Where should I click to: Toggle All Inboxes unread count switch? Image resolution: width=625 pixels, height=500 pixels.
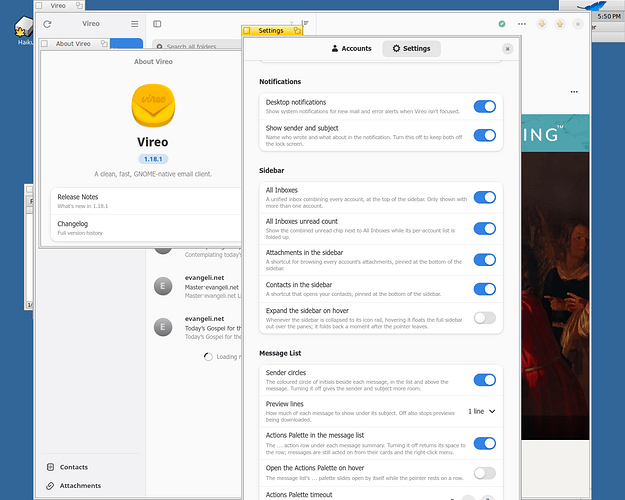[485, 228]
